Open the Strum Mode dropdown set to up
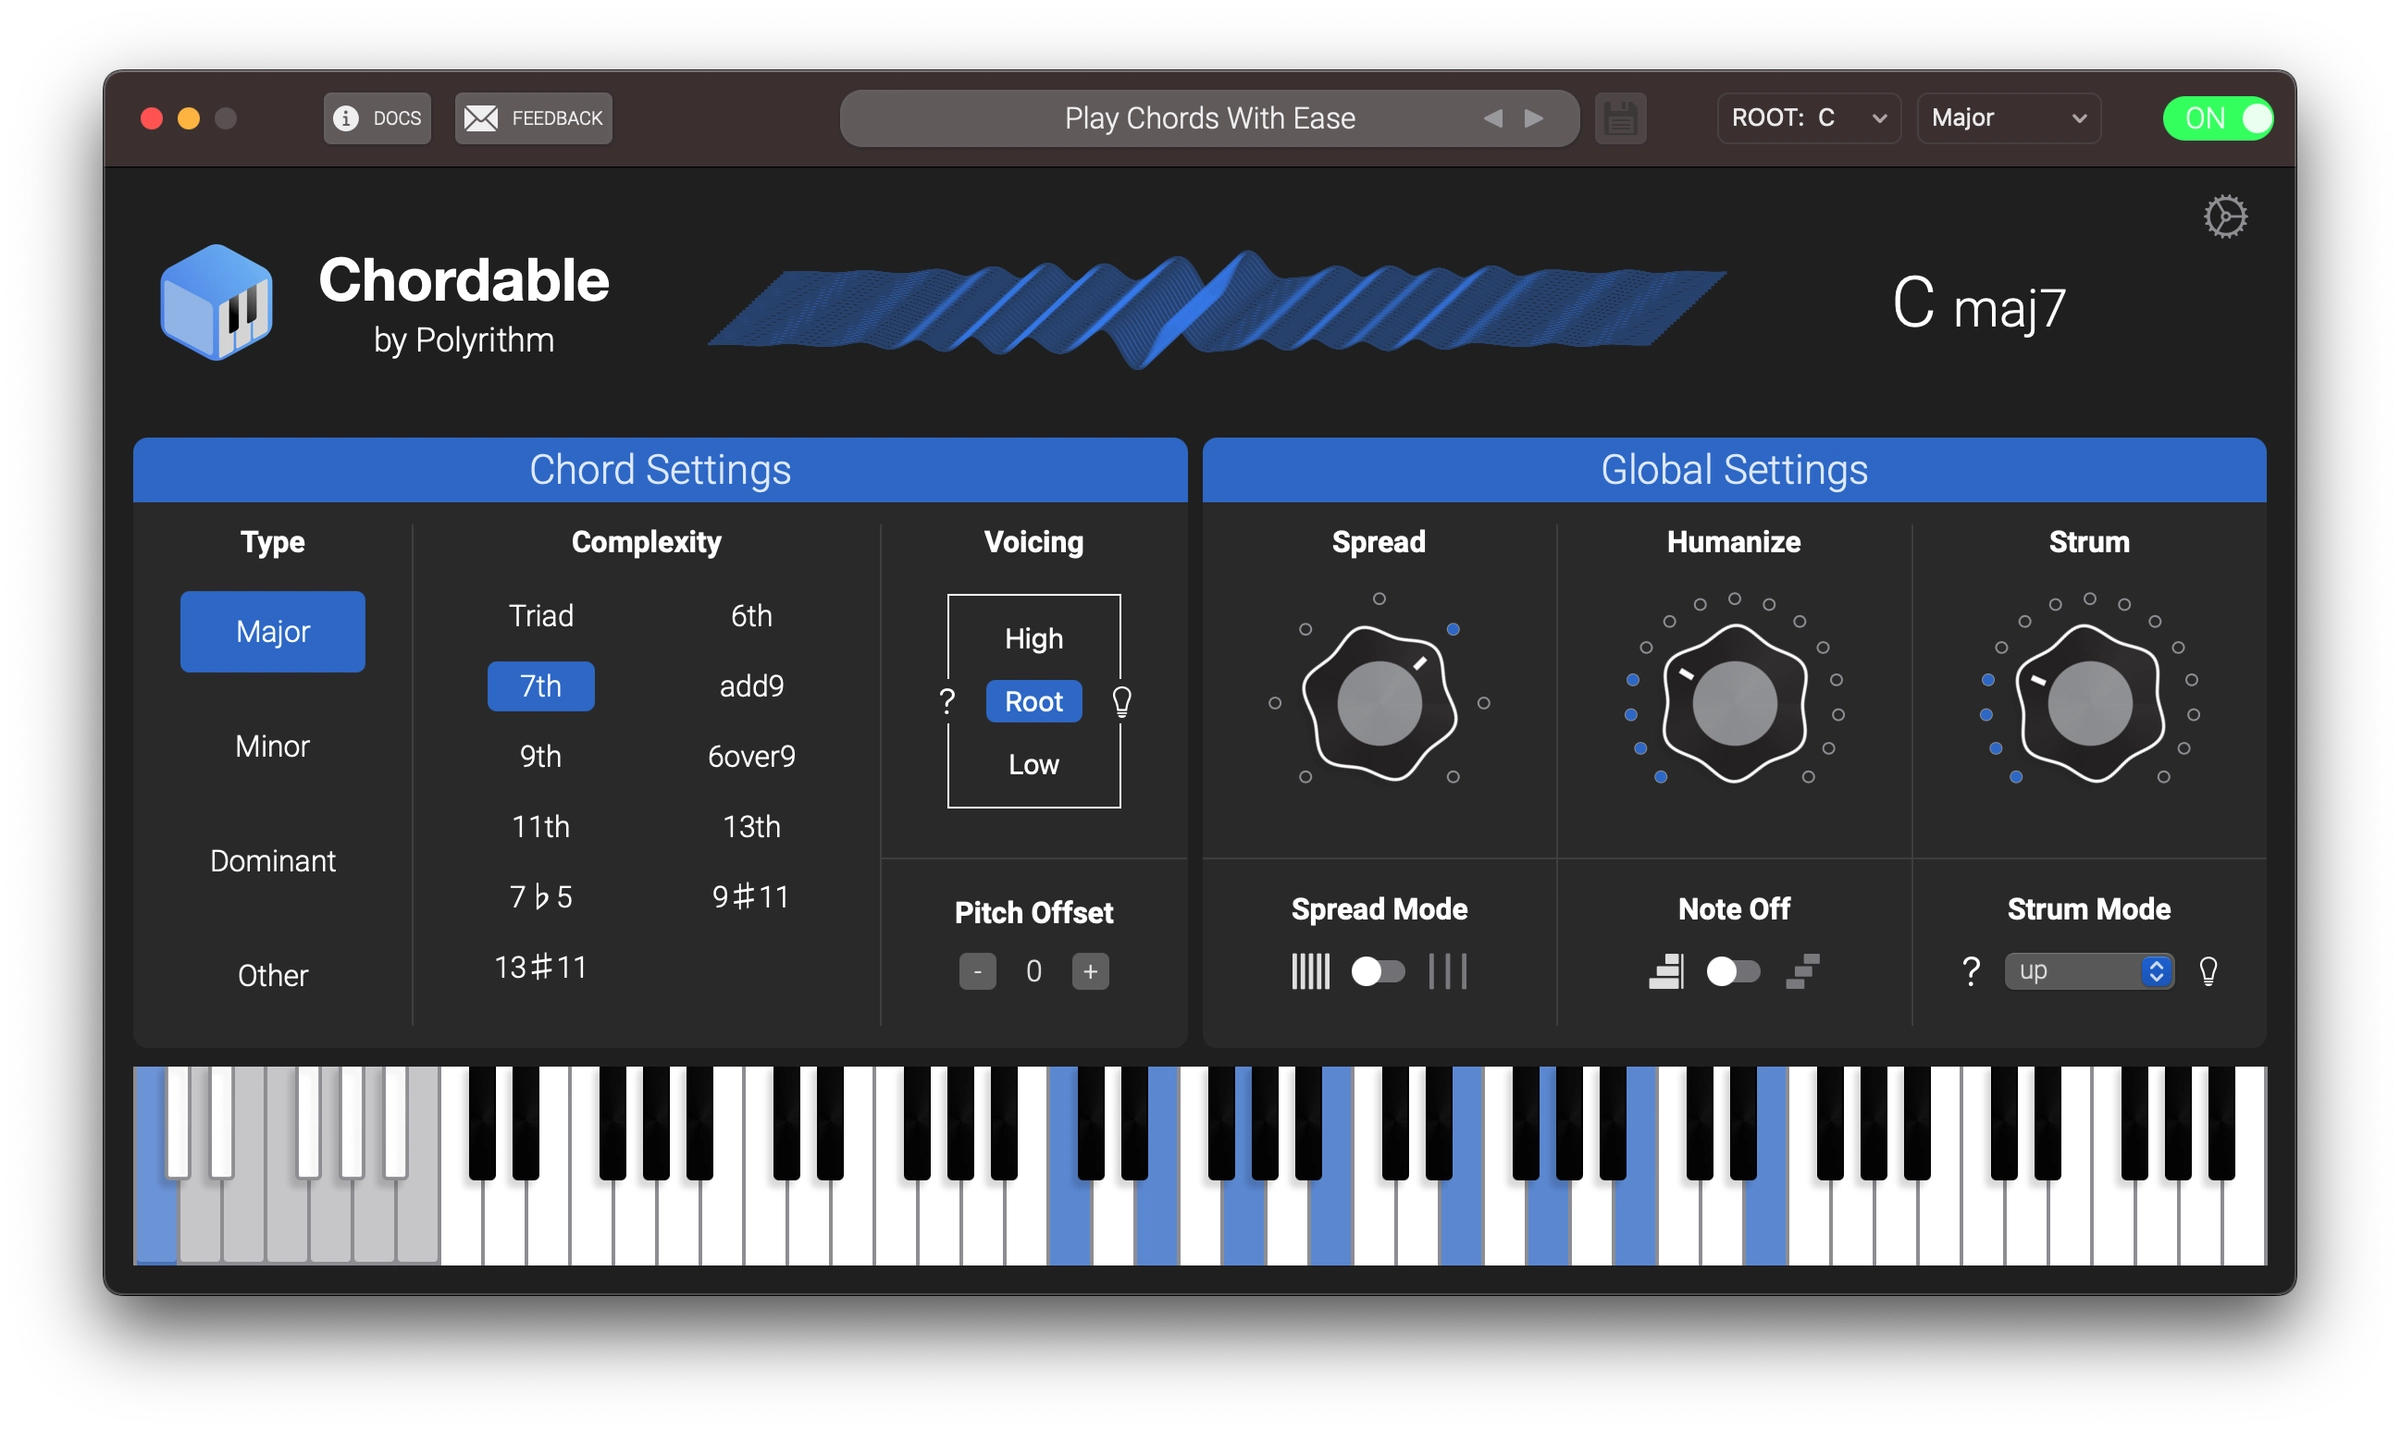The image size is (2400, 1432). tap(2089, 970)
